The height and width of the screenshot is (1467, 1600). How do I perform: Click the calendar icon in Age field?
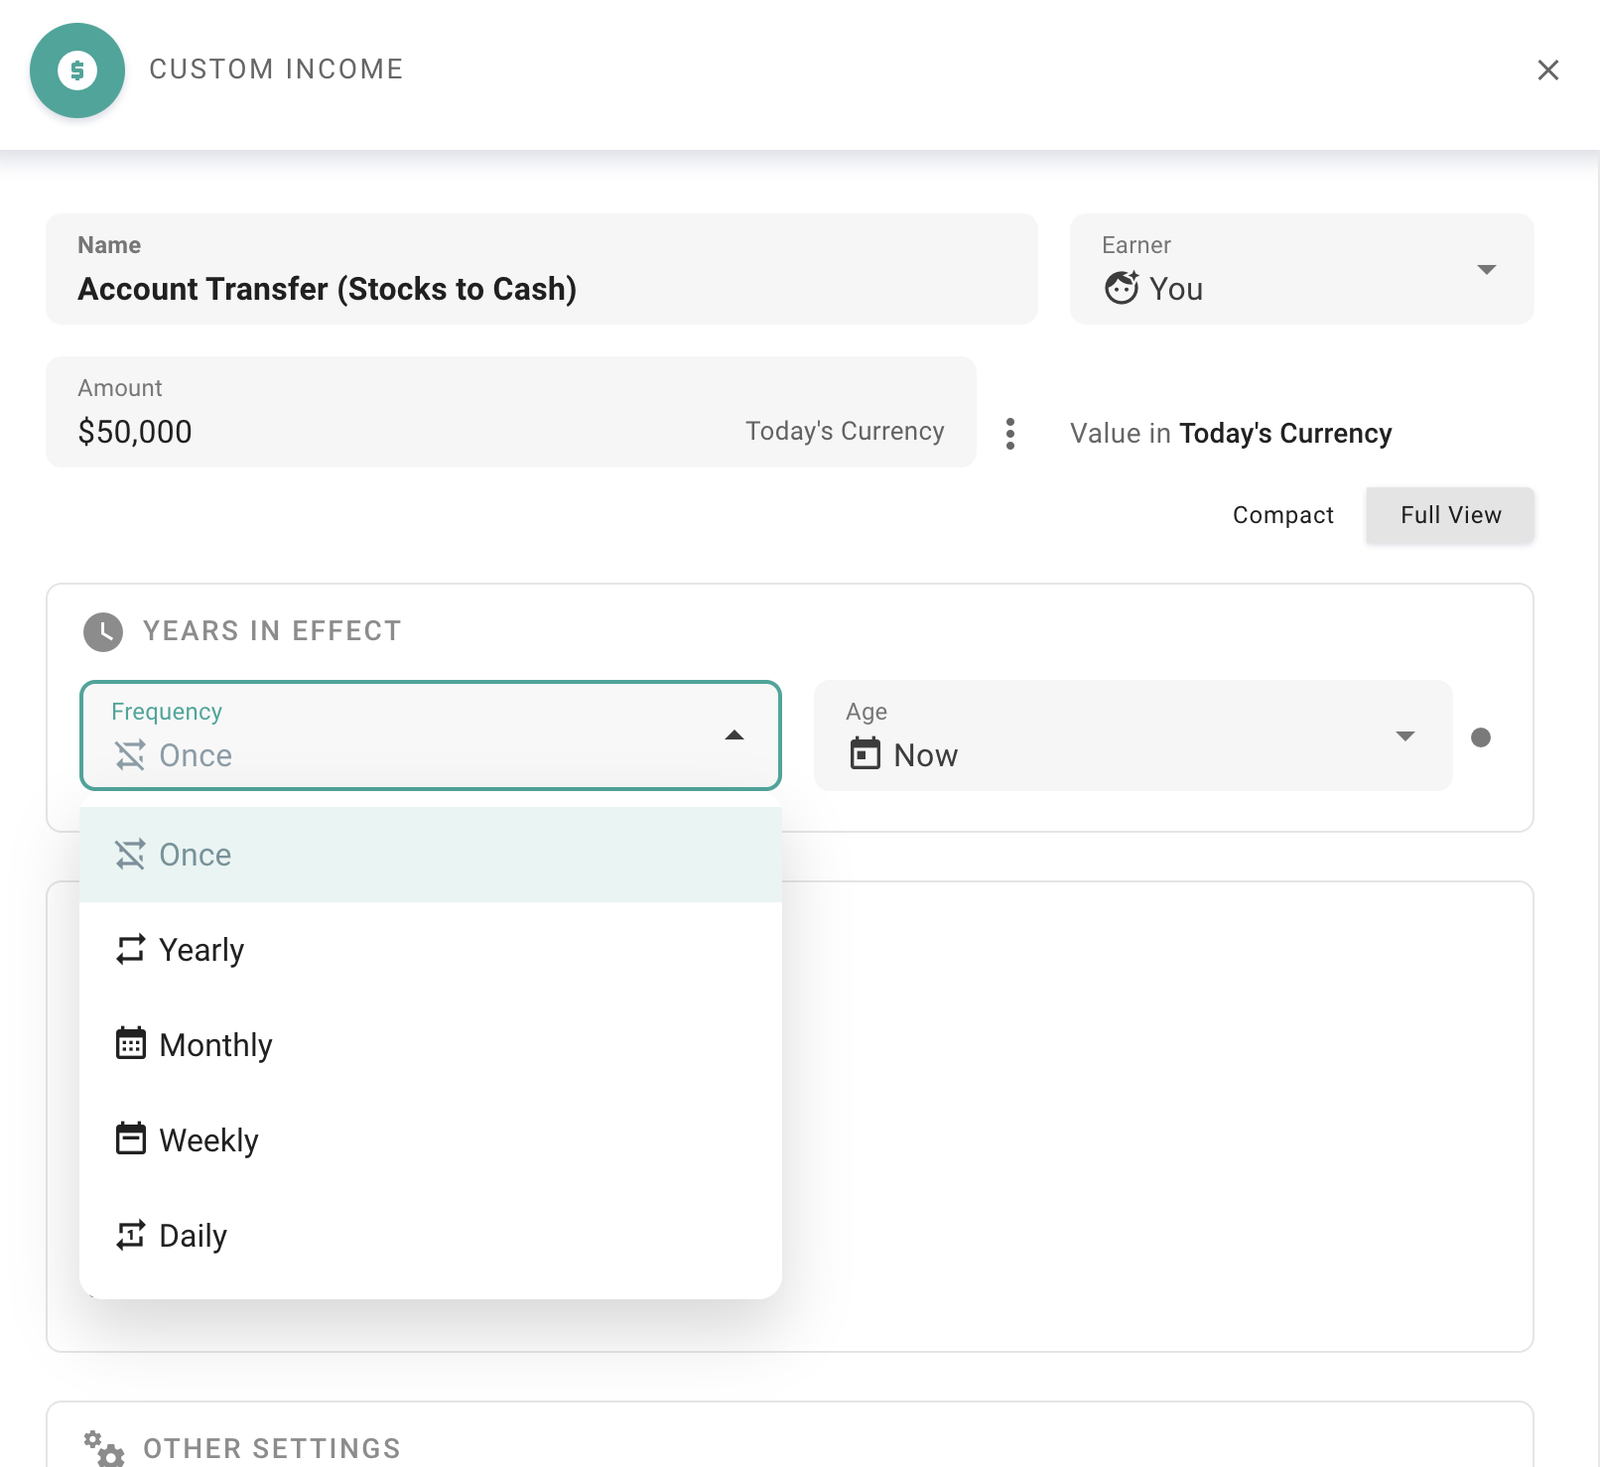coord(865,754)
